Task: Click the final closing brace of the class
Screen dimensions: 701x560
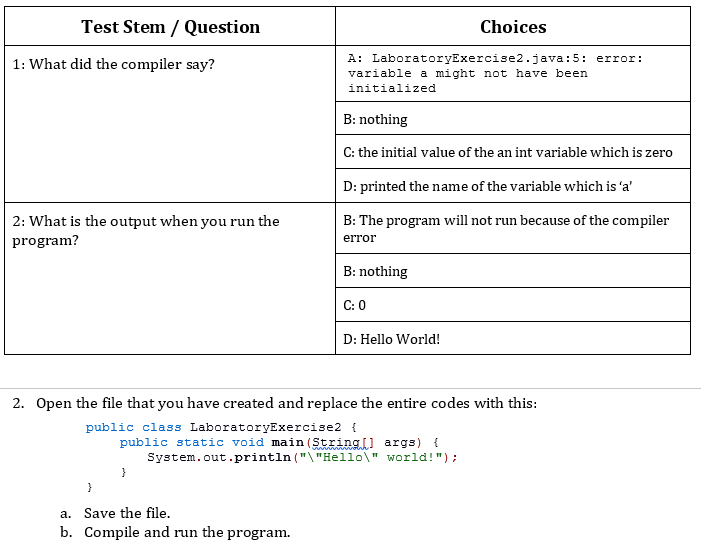Action: point(90,487)
